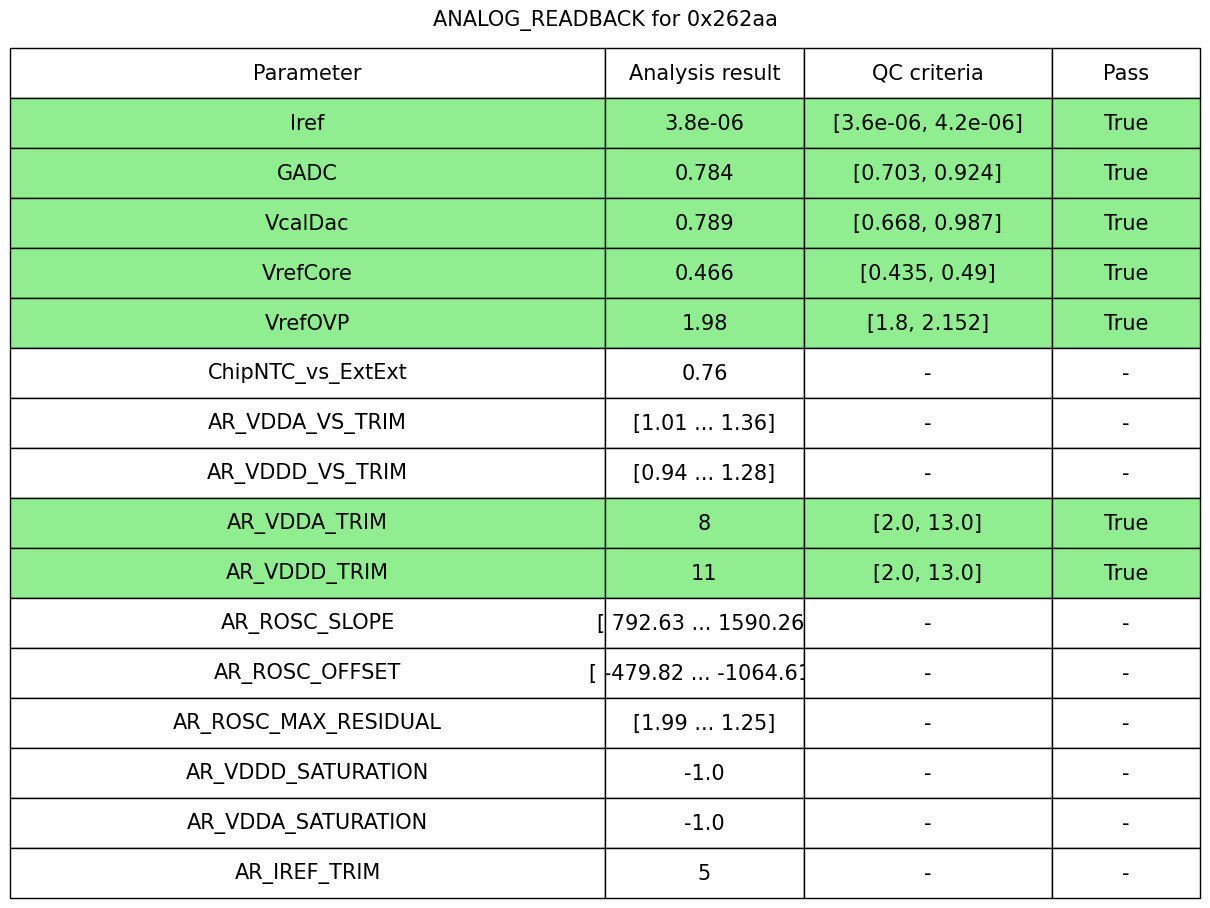Click the ANALOG_READBACK title text
This screenshot has width=1210, height=908.
point(605,19)
